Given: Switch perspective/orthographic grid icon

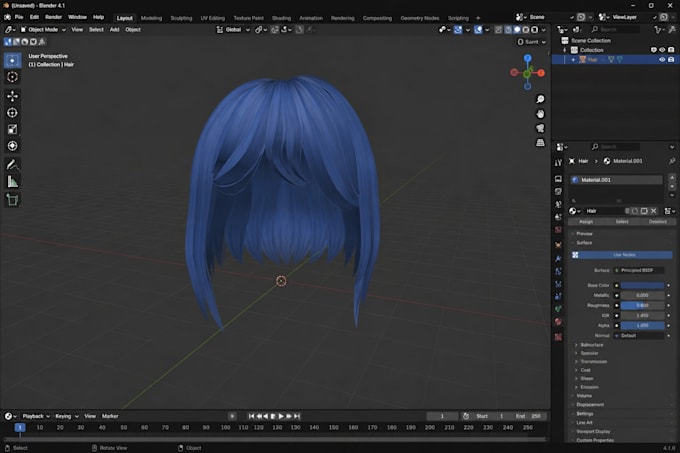Looking at the screenshot, I should click(x=540, y=142).
